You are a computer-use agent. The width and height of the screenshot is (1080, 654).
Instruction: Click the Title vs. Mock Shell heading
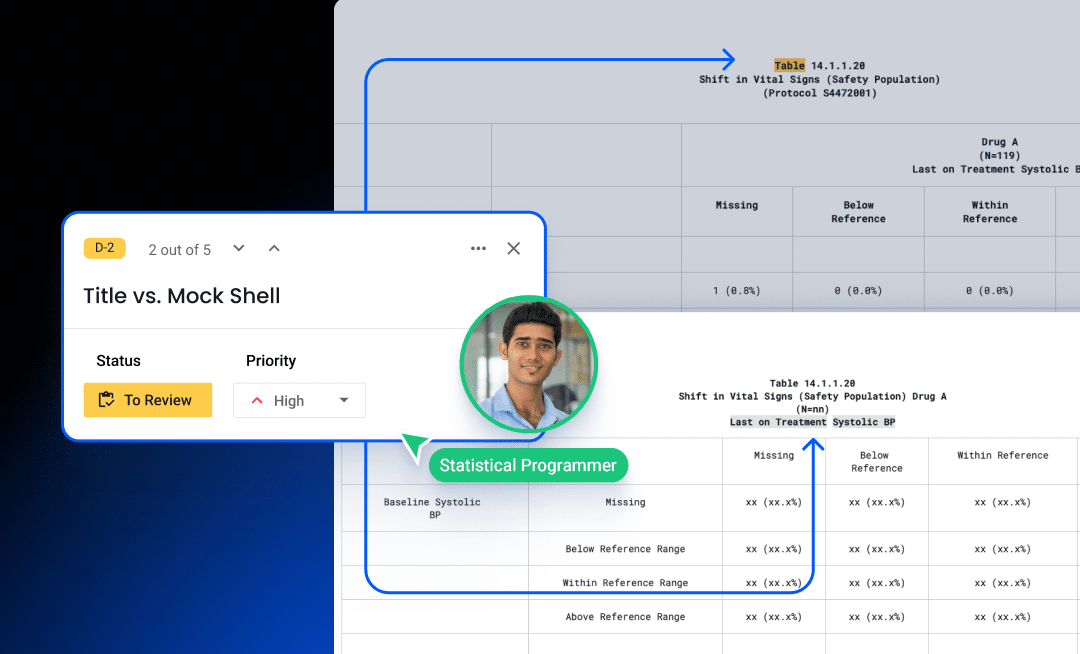point(182,296)
